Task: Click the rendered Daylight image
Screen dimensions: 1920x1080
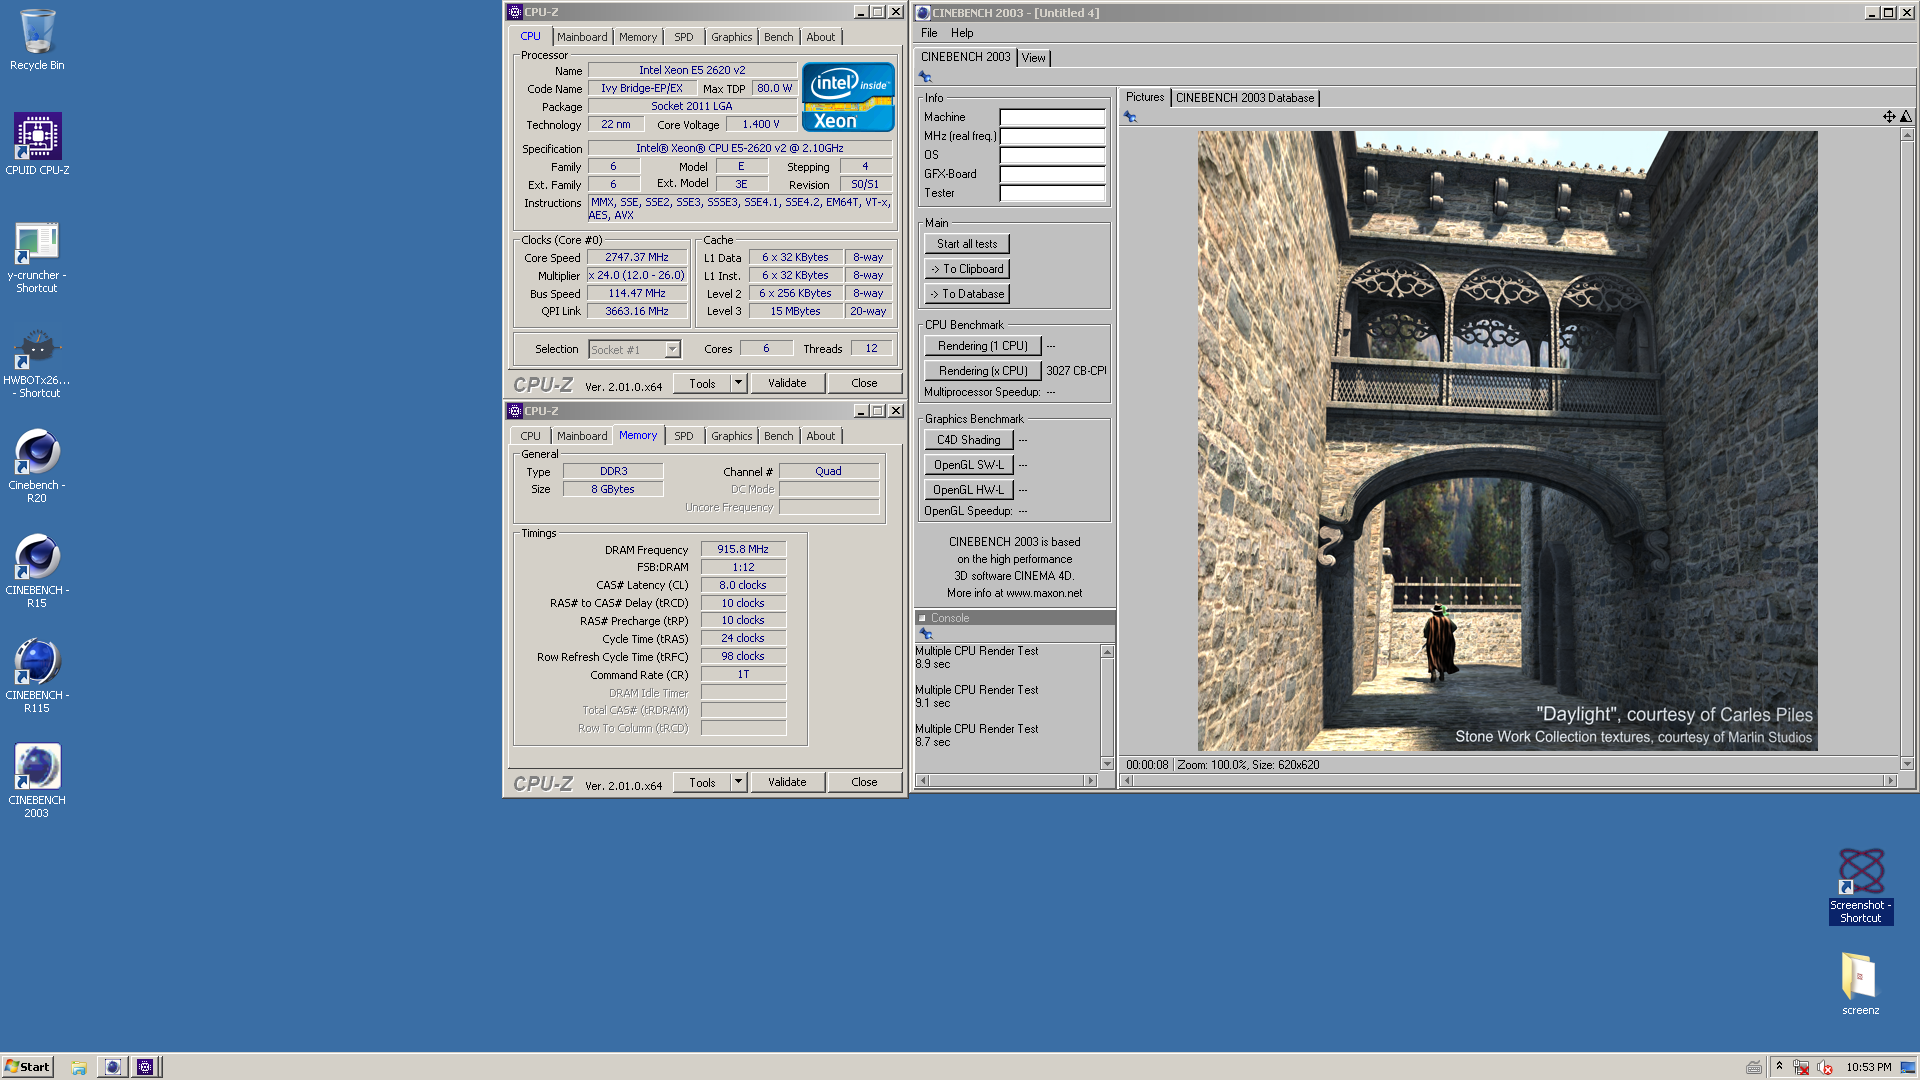Action: pyautogui.click(x=1508, y=441)
